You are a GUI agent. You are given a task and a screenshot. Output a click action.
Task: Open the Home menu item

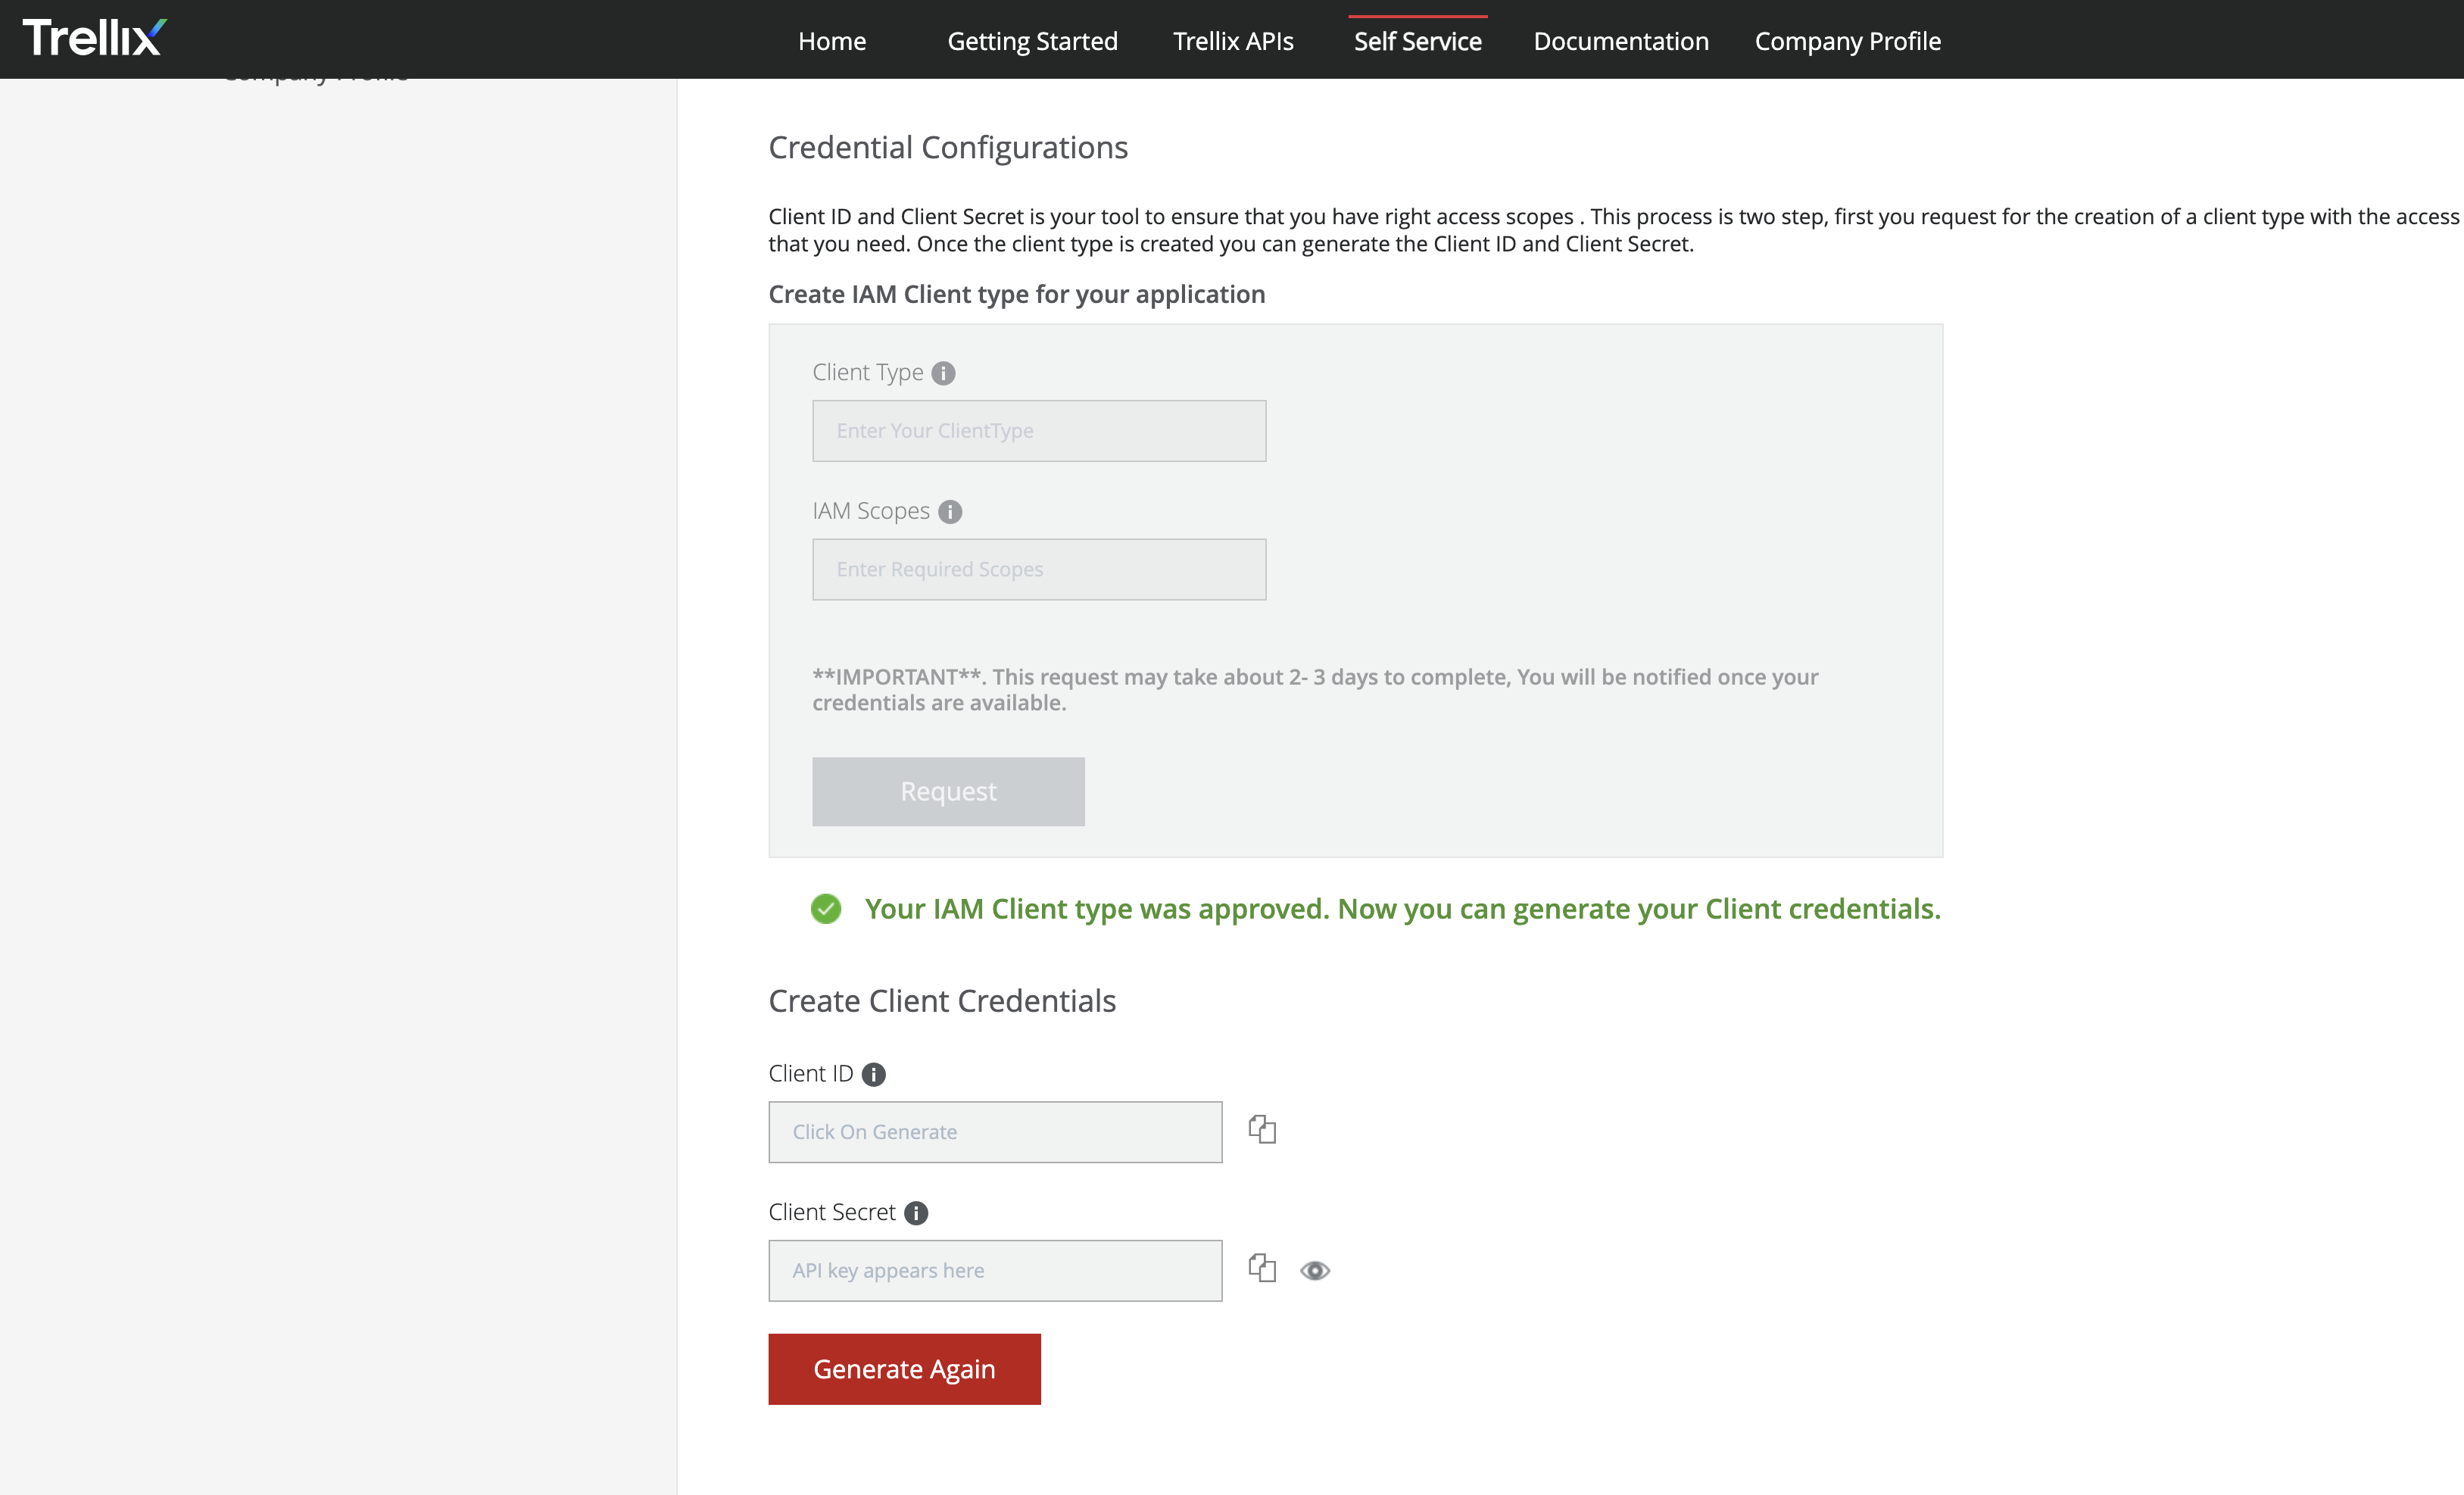pyautogui.click(x=832, y=41)
